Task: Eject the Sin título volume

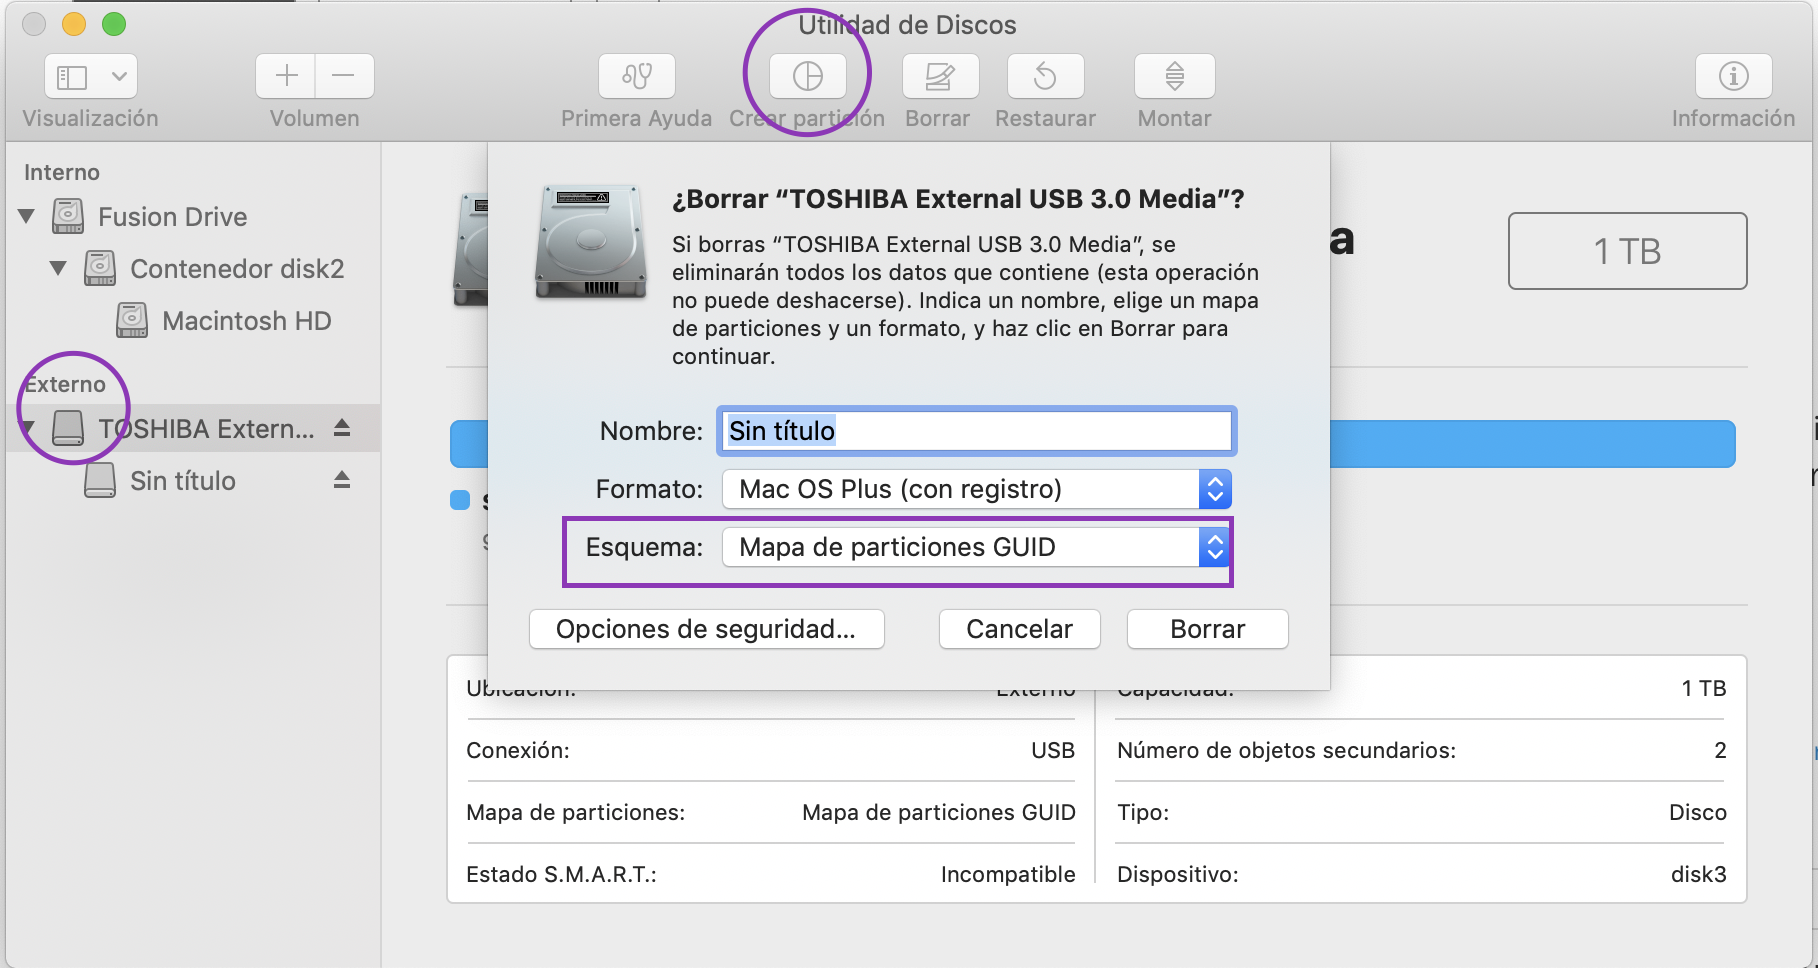Action: (x=342, y=480)
